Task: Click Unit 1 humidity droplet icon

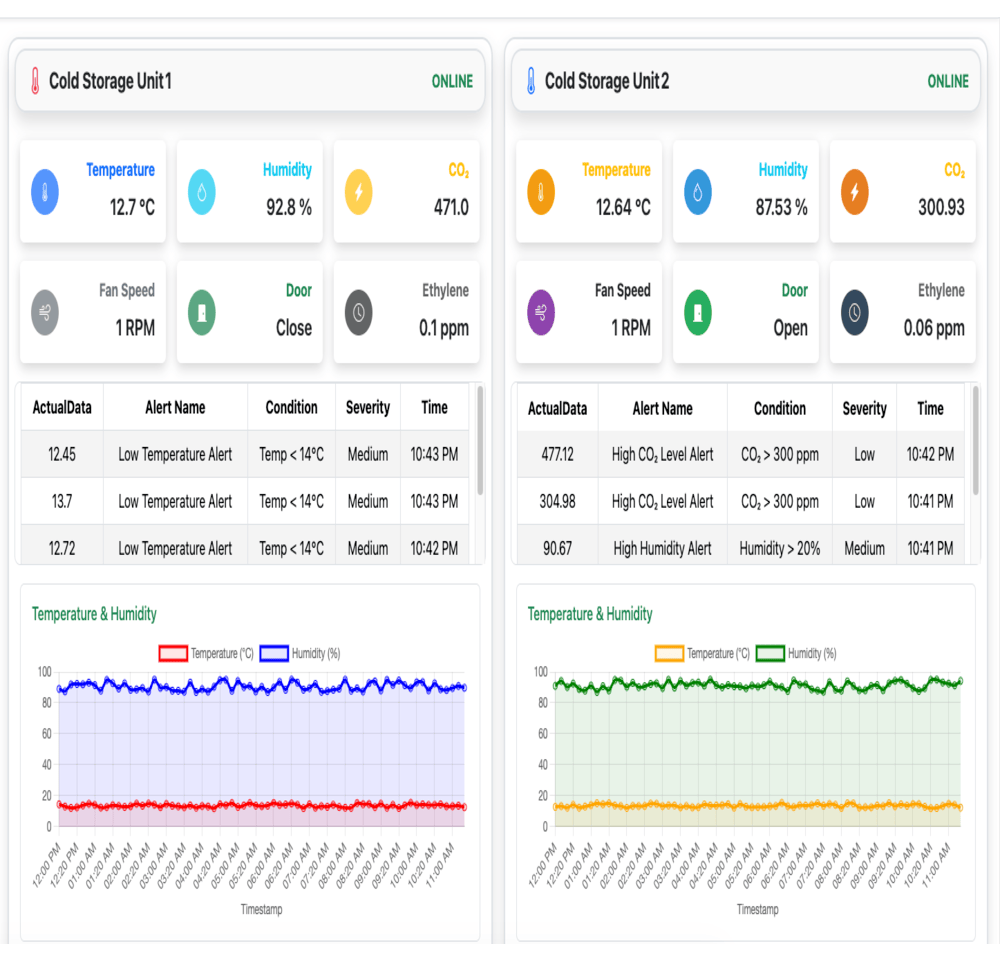Action: point(202,192)
